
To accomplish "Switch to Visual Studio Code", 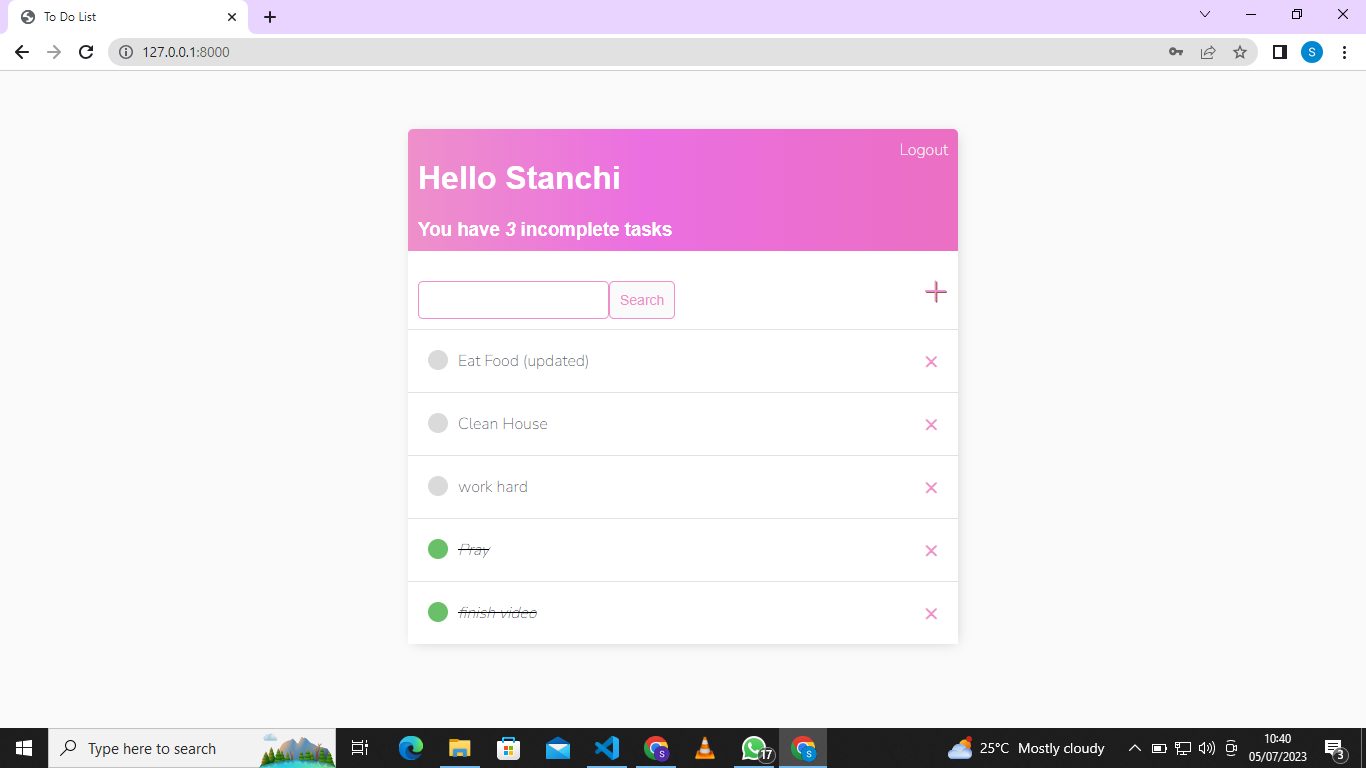I will pyautogui.click(x=607, y=748).
